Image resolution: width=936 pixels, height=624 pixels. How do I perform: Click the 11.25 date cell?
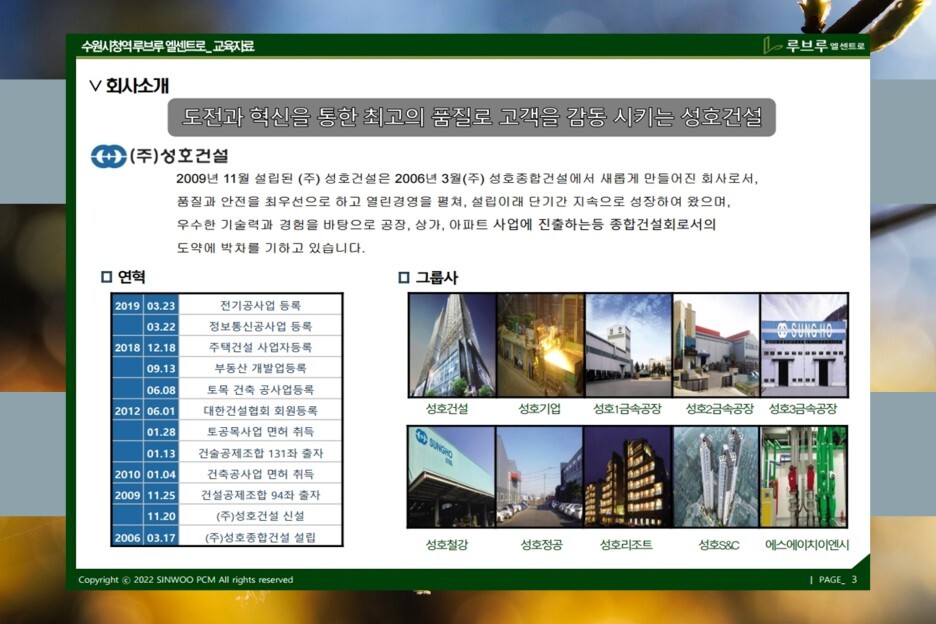click(x=161, y=494)
